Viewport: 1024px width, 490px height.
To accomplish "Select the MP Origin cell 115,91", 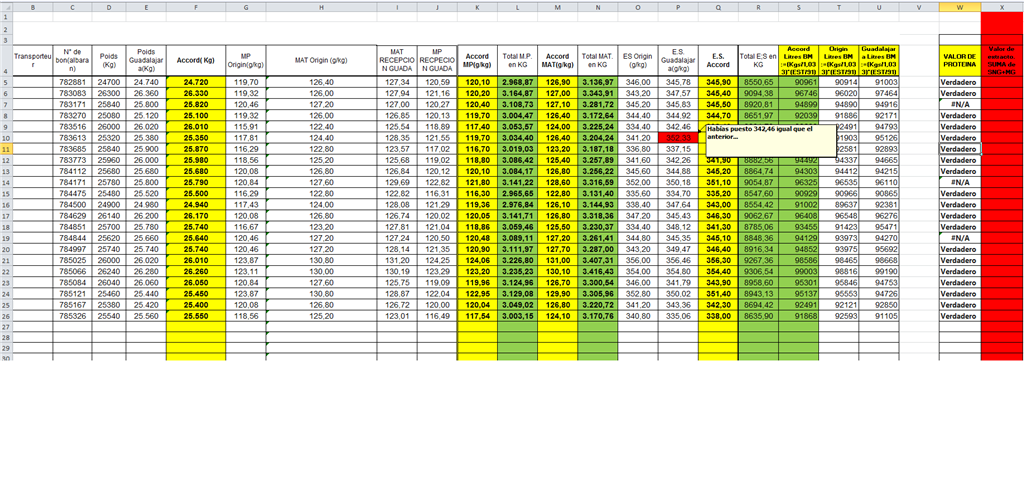I will point(246,127).
